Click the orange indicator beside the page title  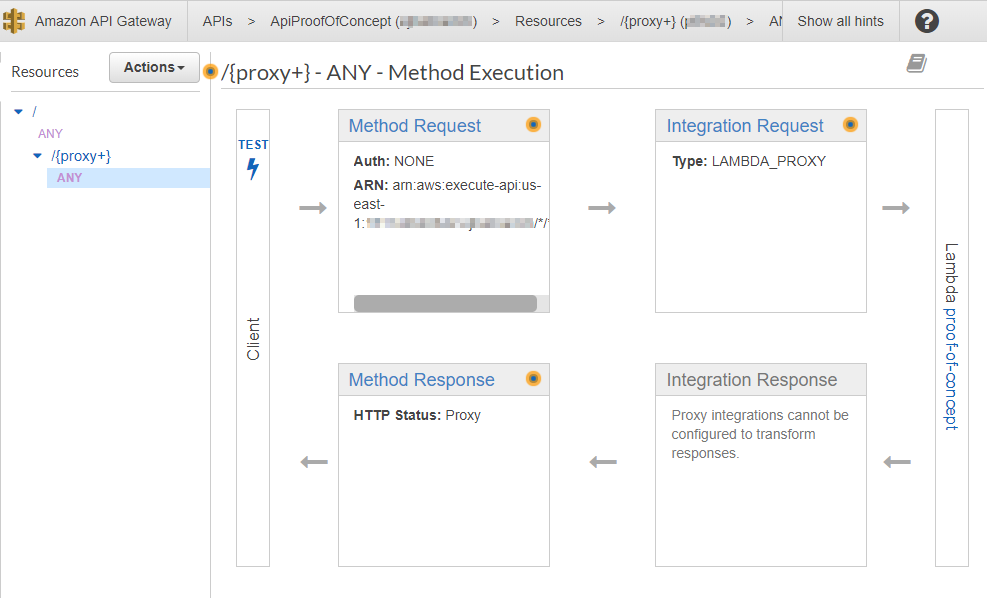210,72
